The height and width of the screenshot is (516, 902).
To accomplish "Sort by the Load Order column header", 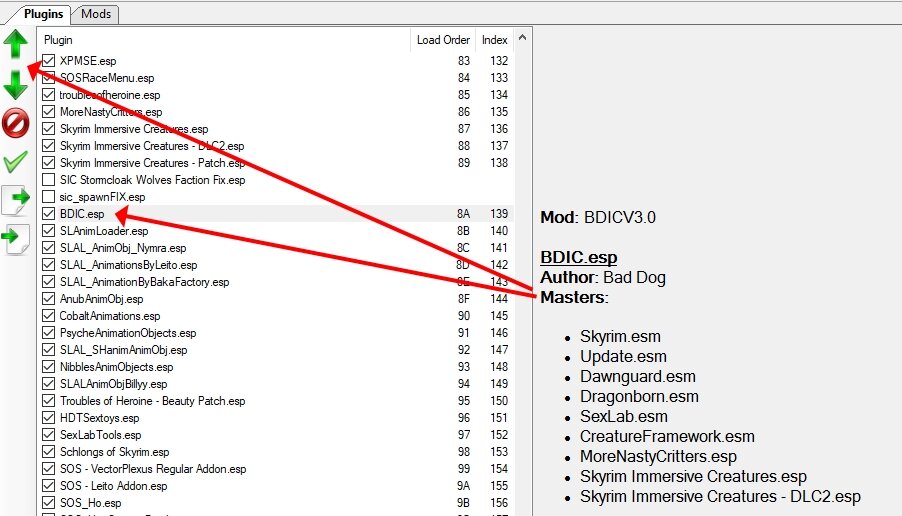I will 443,40.
